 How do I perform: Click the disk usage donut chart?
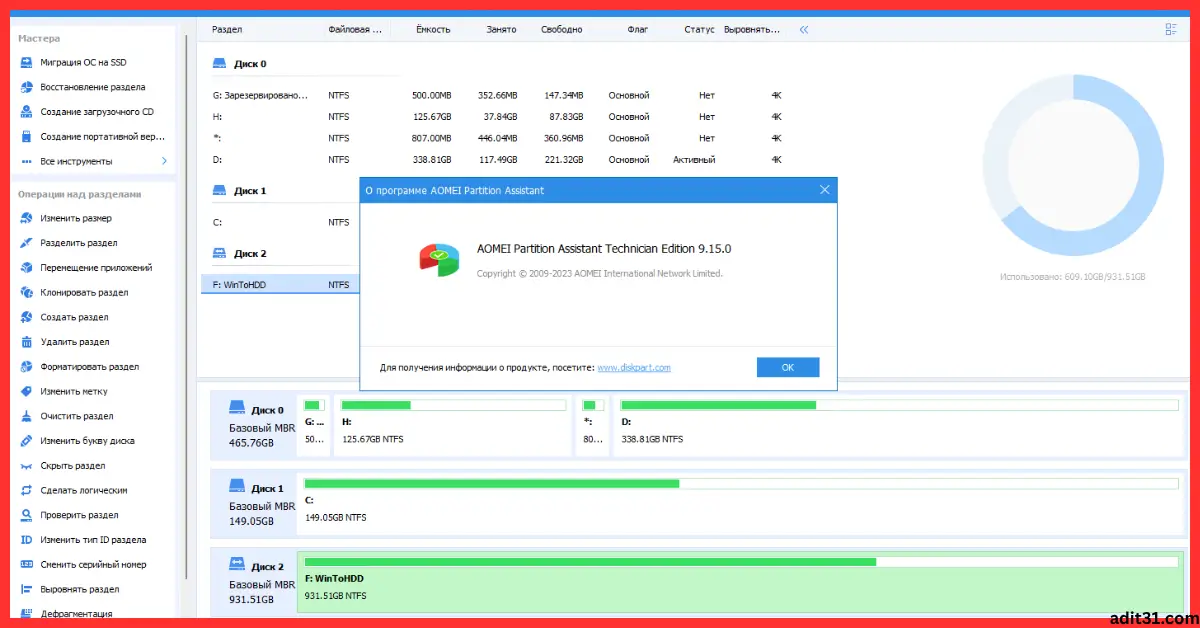click(x=1073, y=164)
